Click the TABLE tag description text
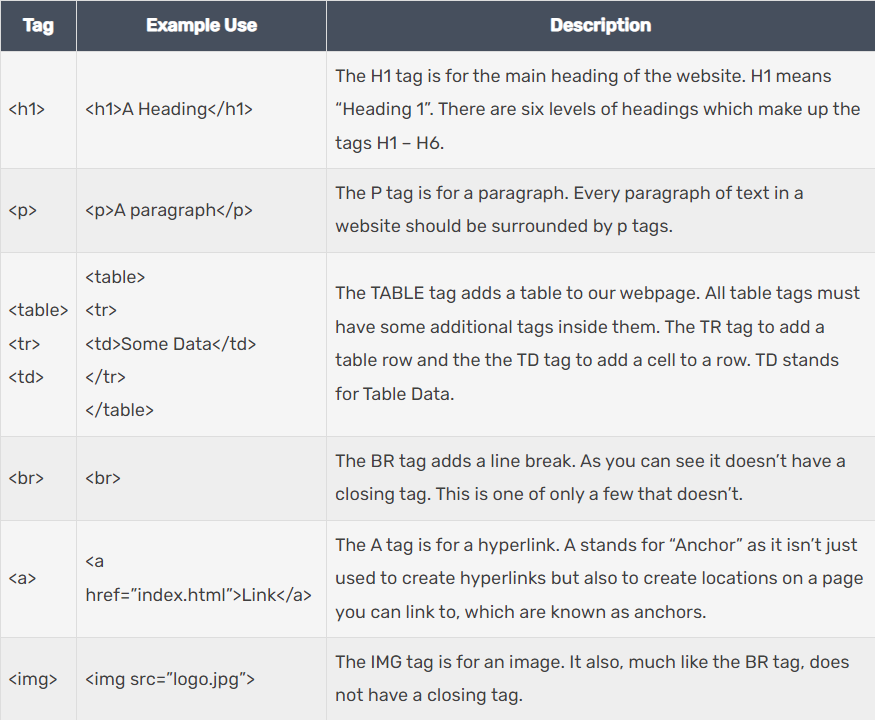This screenshot has width=875, height=720. click(x=597, y=343)
